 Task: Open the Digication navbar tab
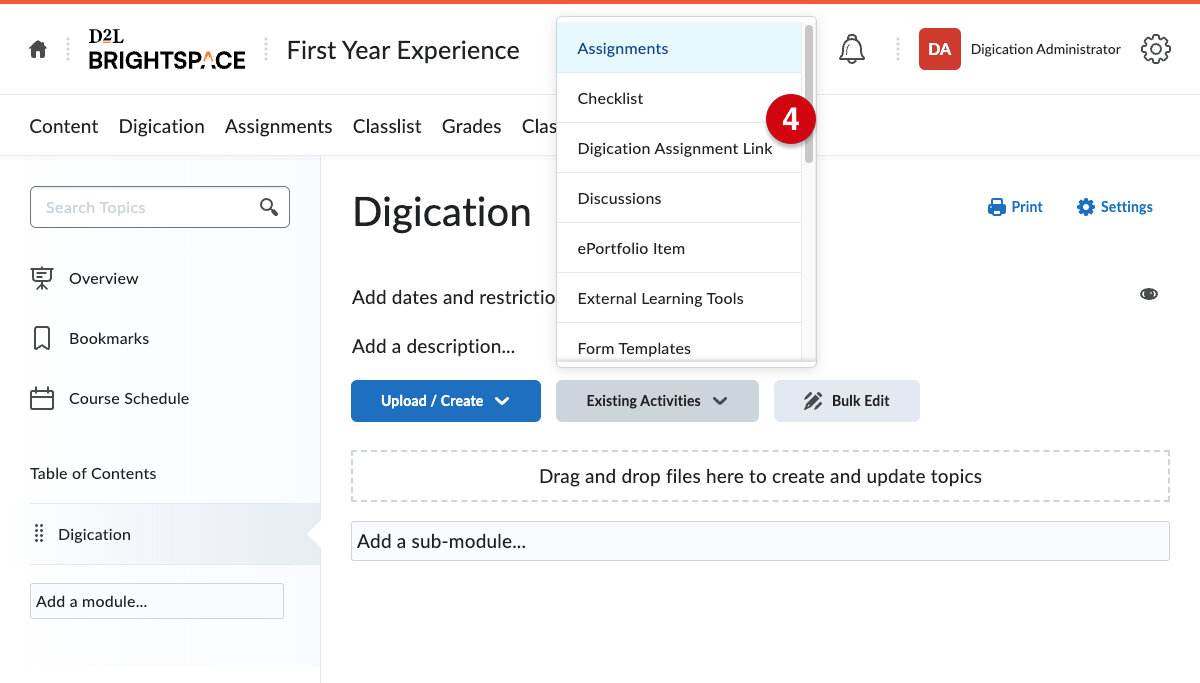click(x=162, y=126)
